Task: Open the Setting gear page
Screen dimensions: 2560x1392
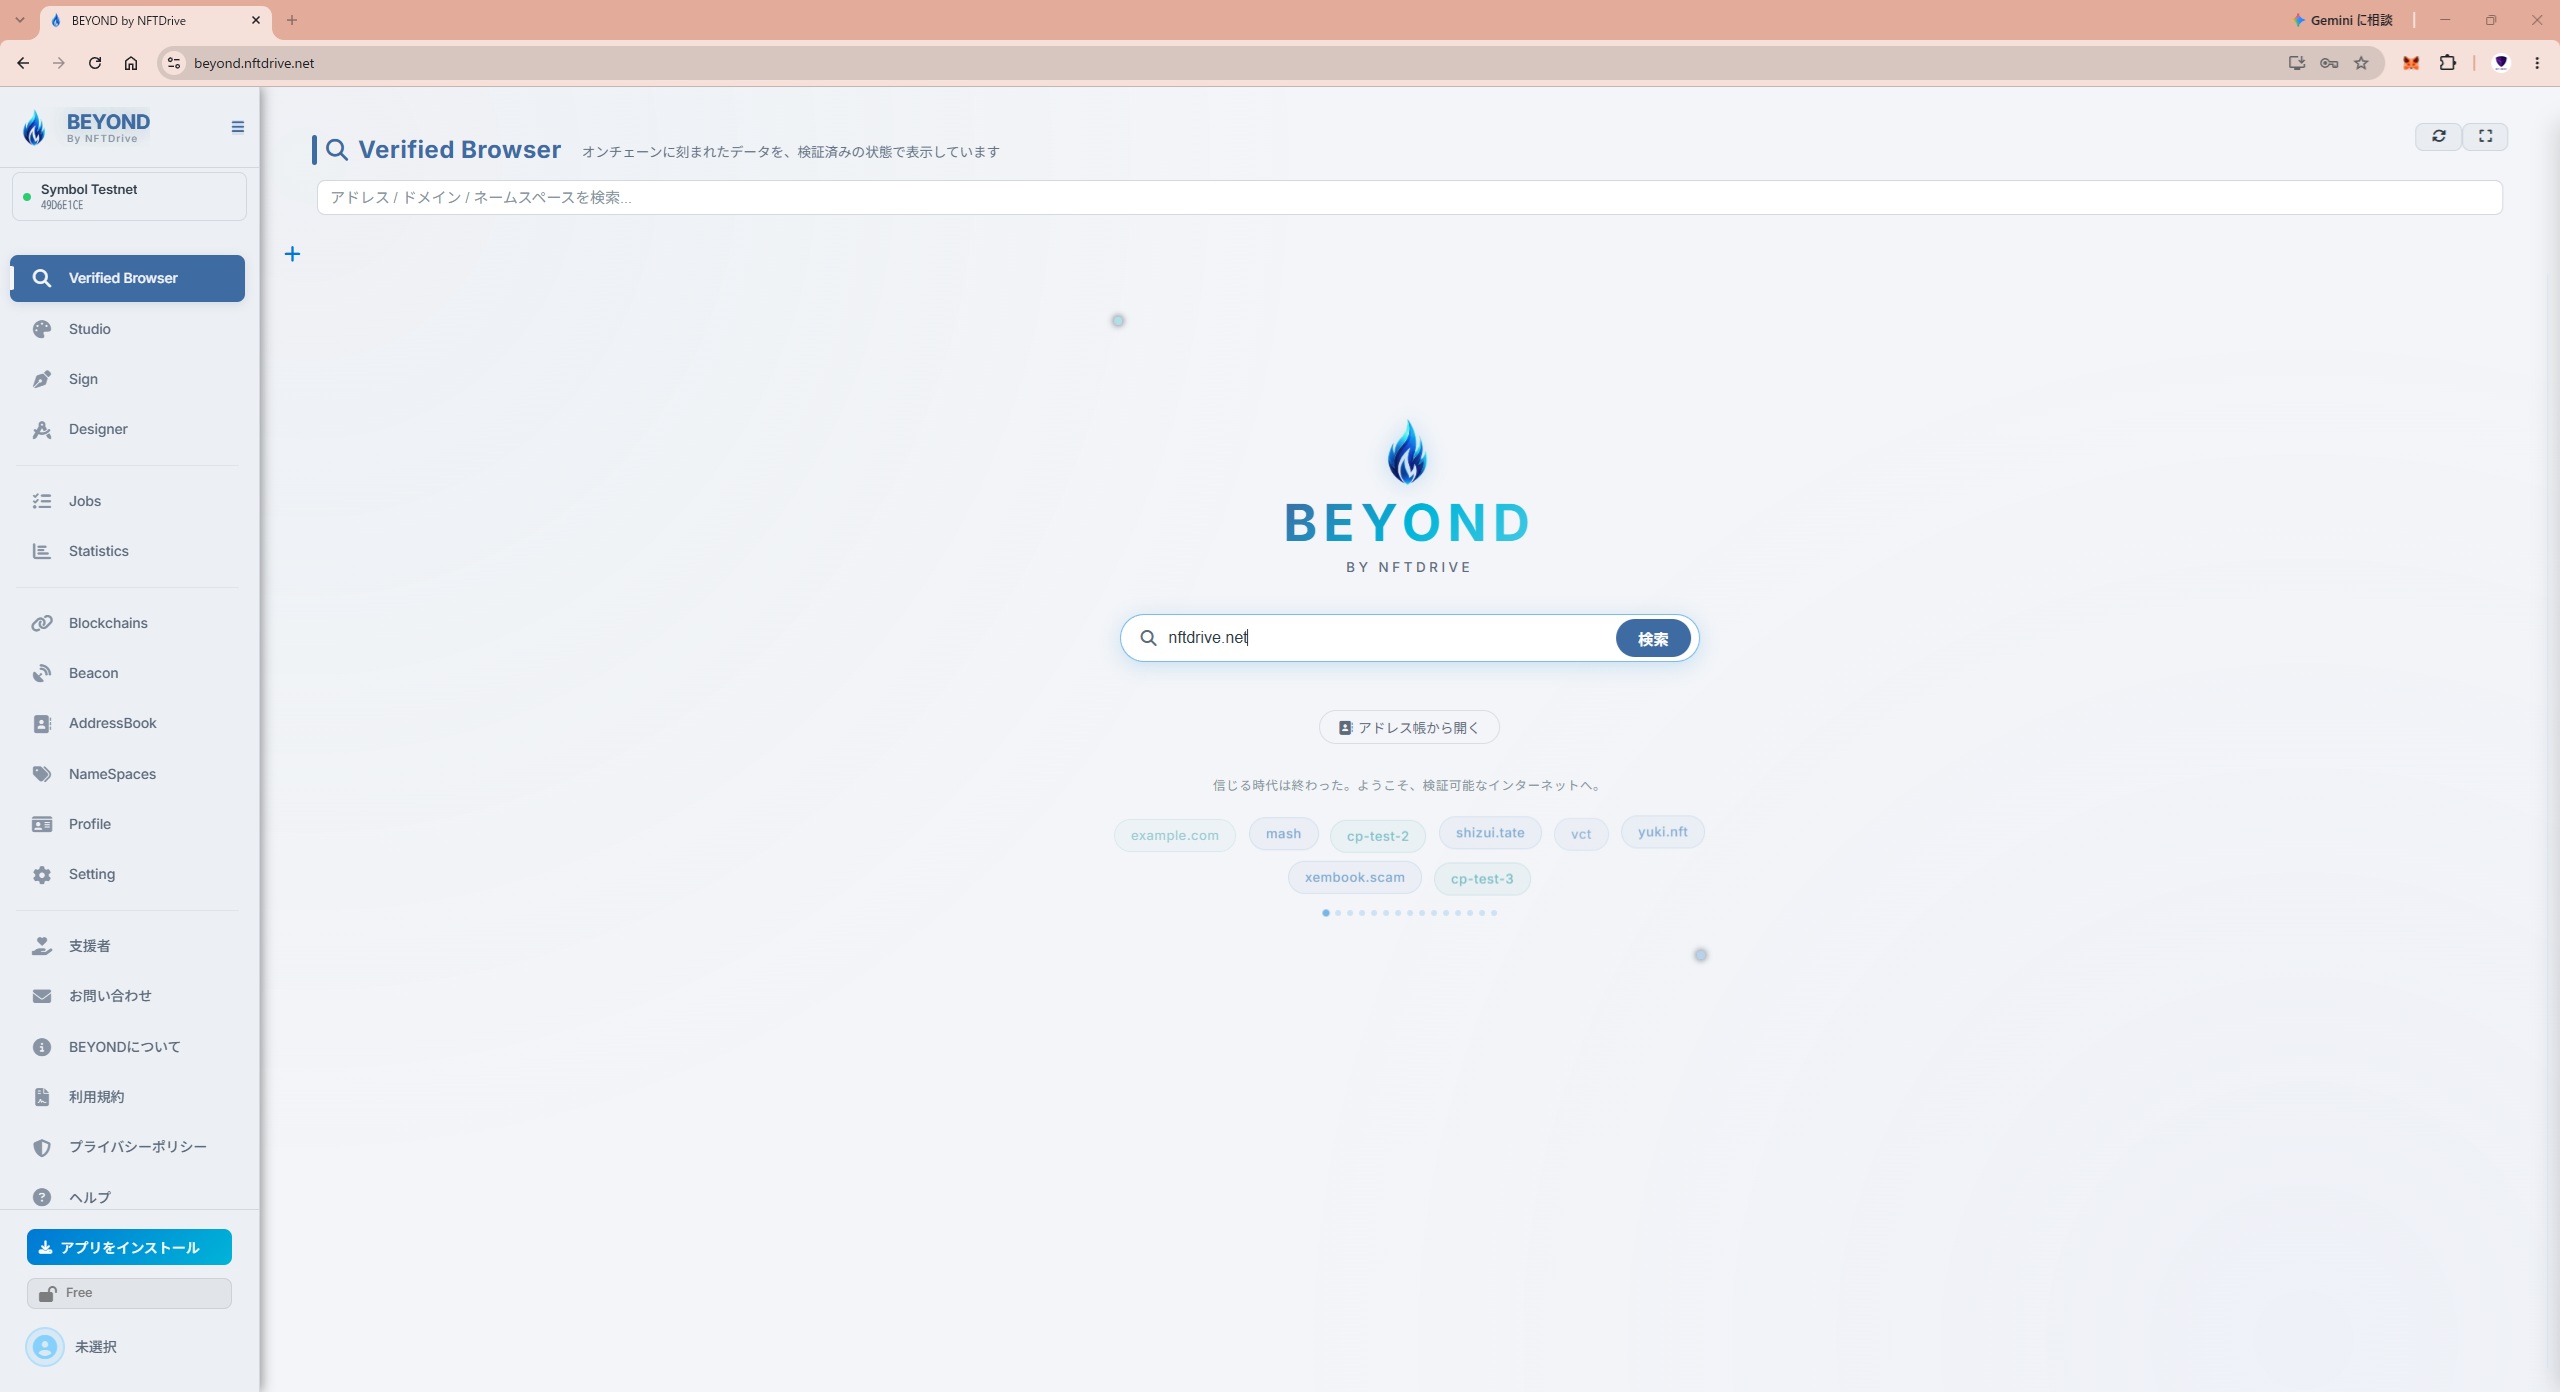Action: tap(127, 874)
